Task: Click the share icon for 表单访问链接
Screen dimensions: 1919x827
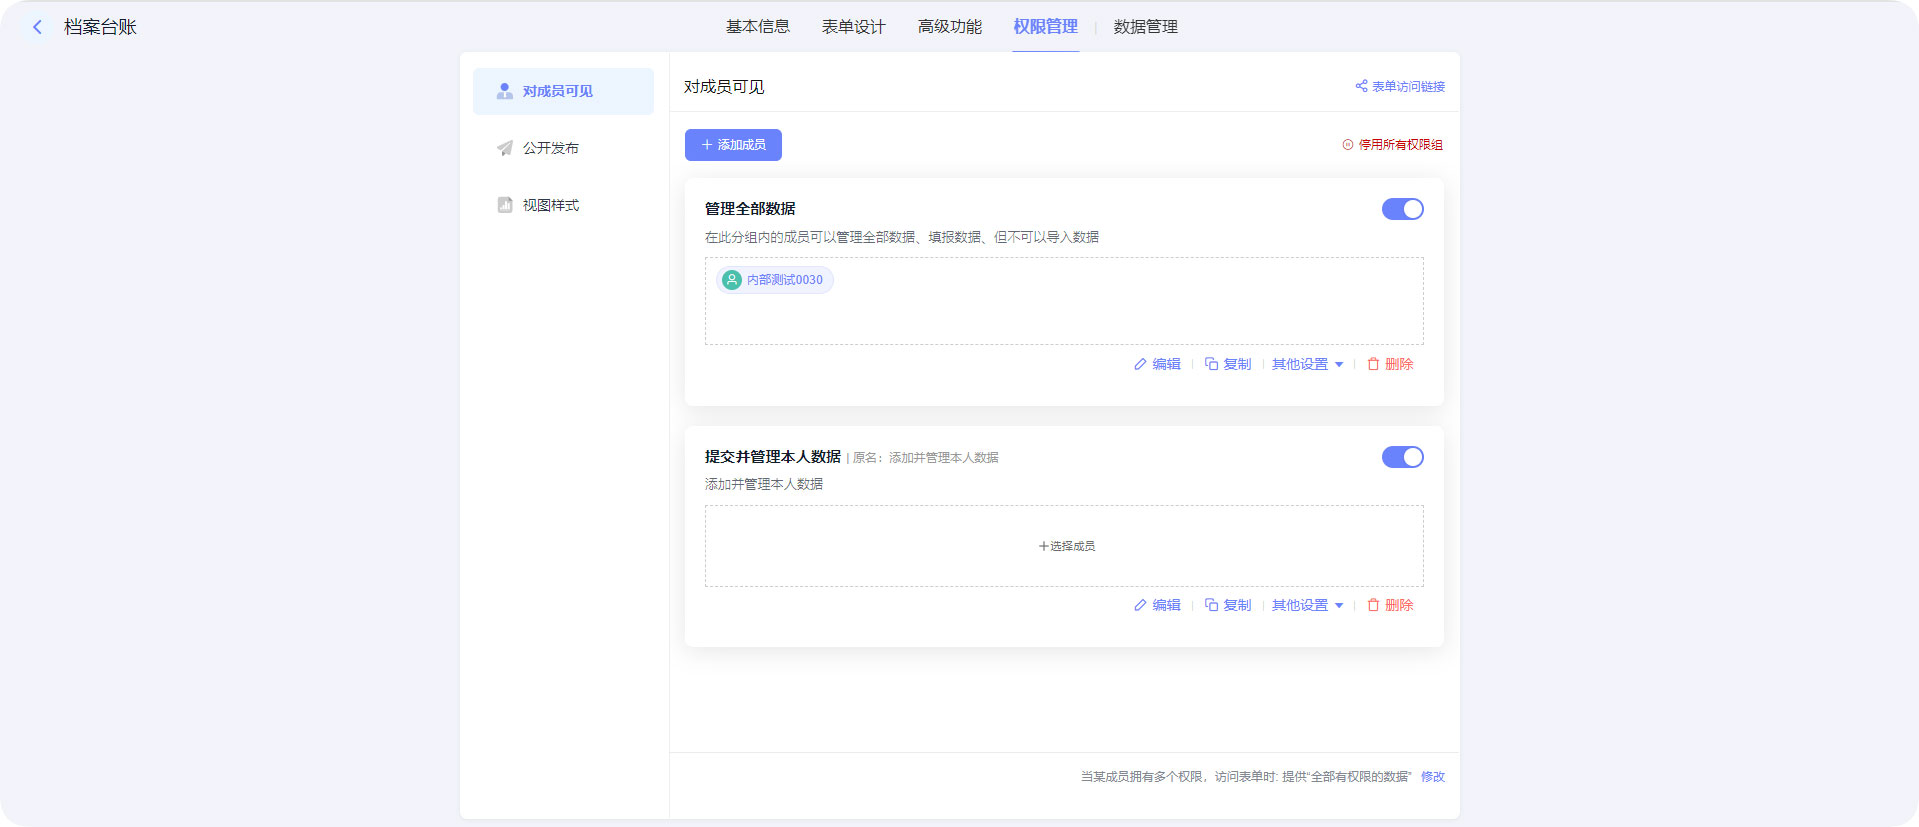Action: (1361, 86)
